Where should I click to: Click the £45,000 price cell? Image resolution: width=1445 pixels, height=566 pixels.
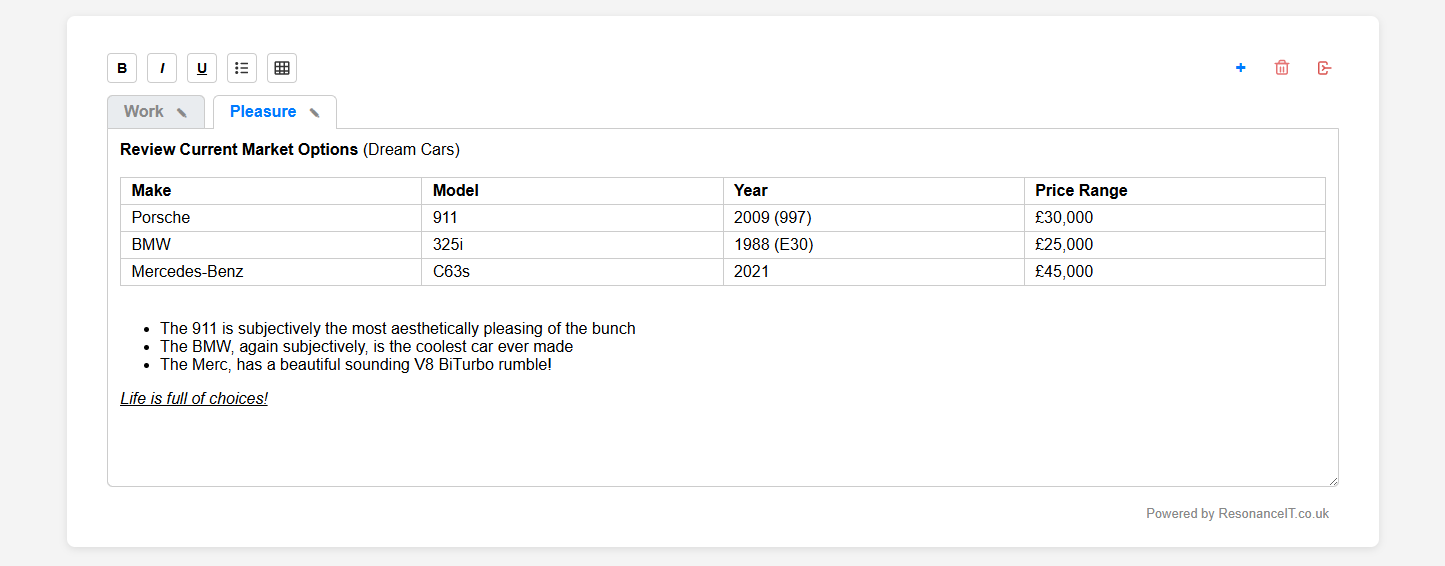point(1064,272)
